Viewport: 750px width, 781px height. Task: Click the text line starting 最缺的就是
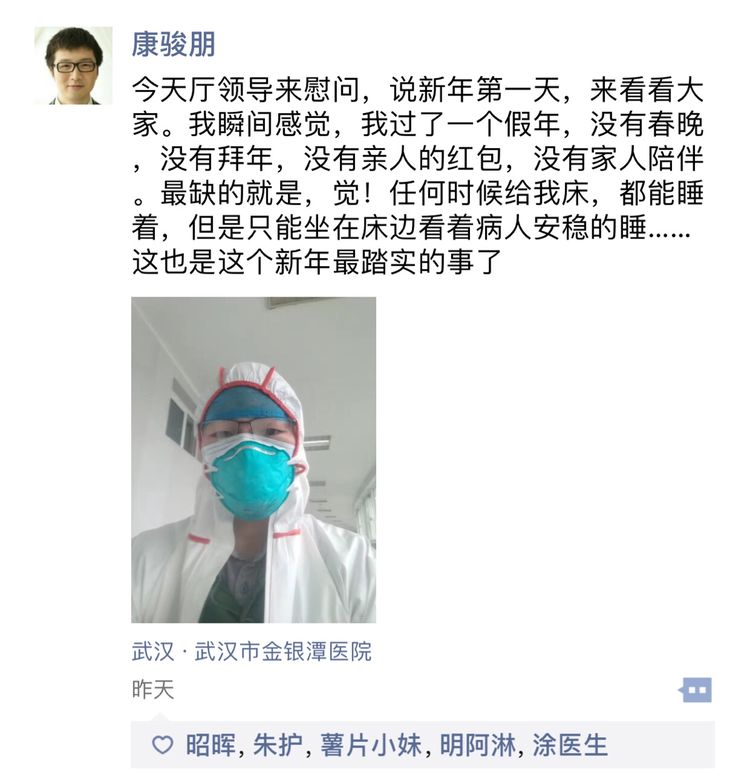pyautogui.click(x=417, y=193)
